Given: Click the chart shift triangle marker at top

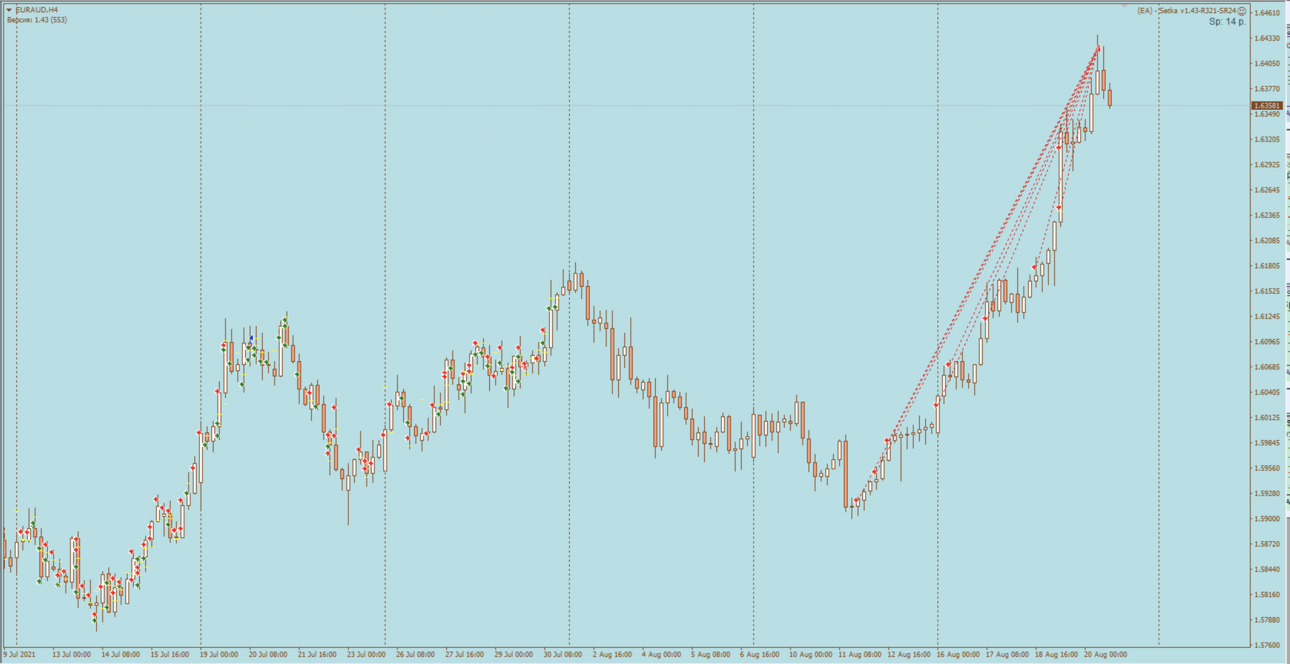Looking at the screenshot, I should click(1124, 6).
